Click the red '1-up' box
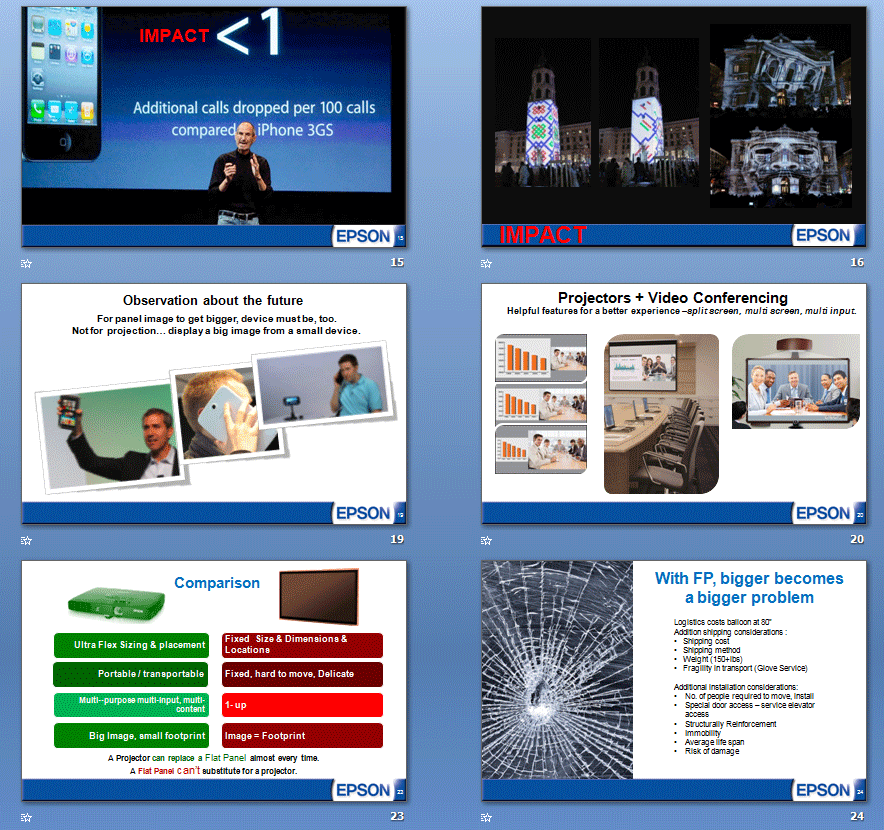This screenshot has width=884, height=830. coord(302,705)
